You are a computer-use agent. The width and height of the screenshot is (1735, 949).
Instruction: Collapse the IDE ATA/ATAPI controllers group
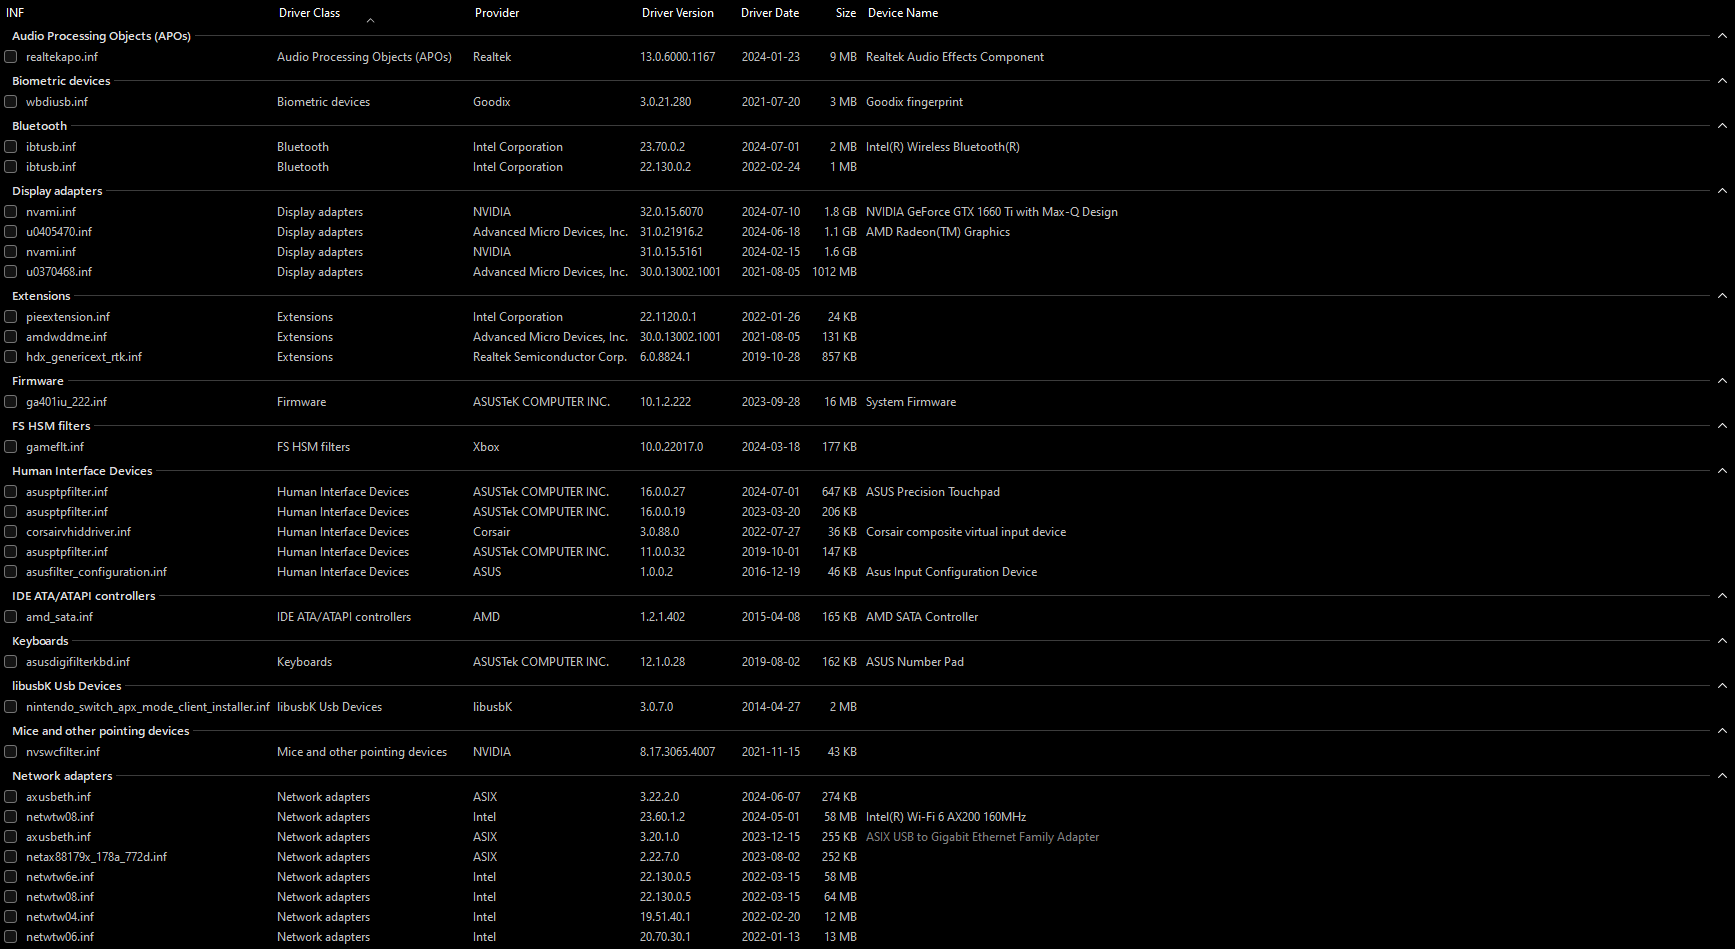tap(1722, 596)
